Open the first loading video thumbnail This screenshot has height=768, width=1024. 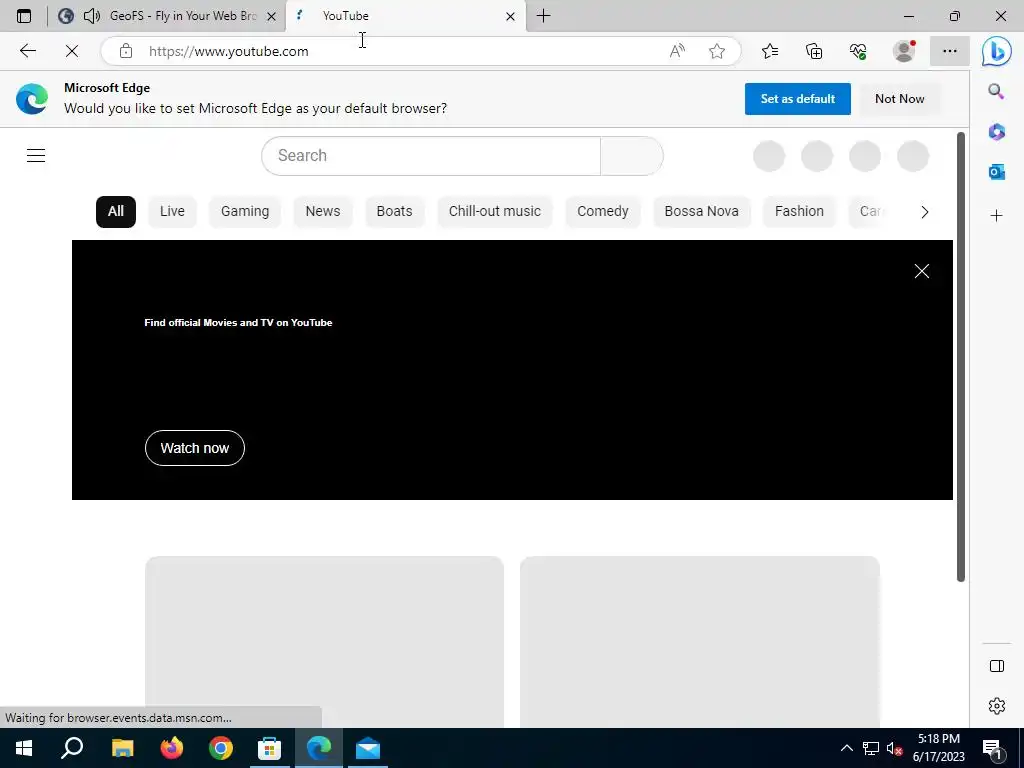point(325,641)
